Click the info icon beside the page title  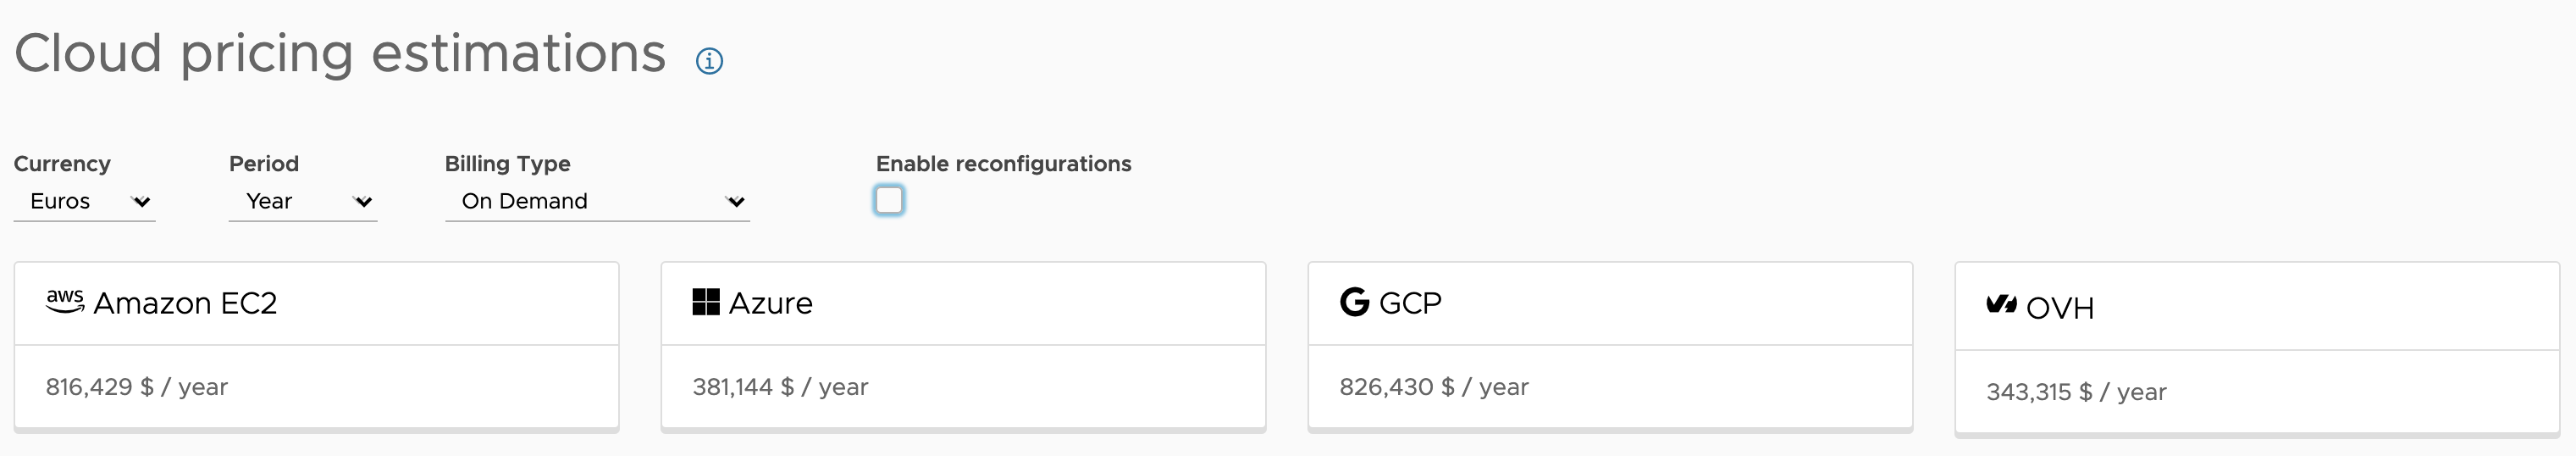pos(709,61)
